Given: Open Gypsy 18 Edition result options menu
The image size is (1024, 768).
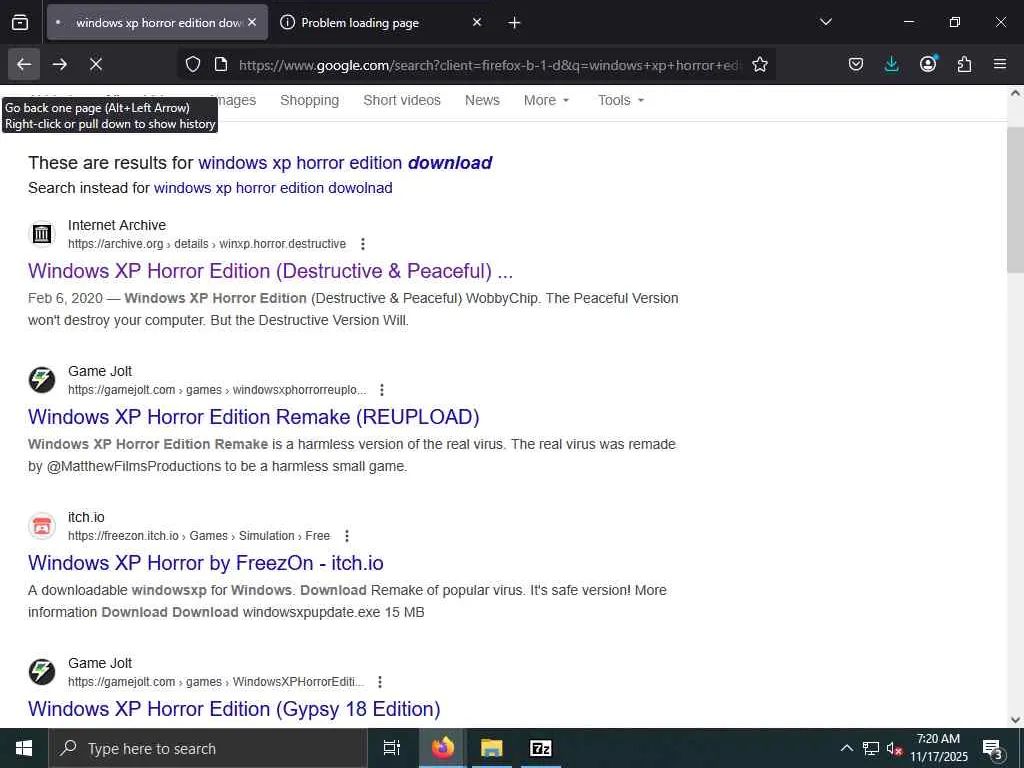Looking at the screenshot, I should pos(379,682).
